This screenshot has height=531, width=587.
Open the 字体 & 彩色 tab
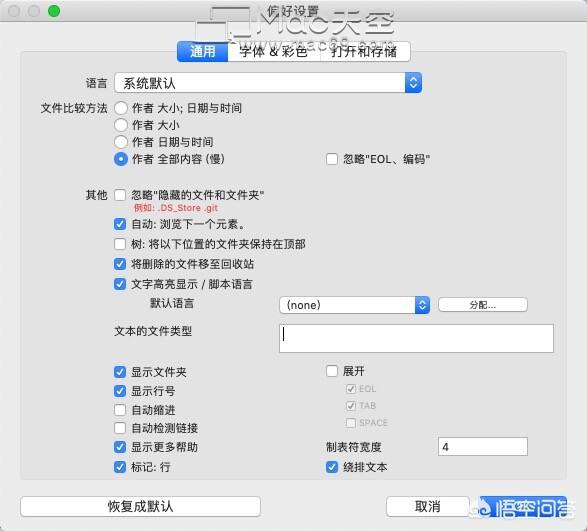[x=274, y=51]
